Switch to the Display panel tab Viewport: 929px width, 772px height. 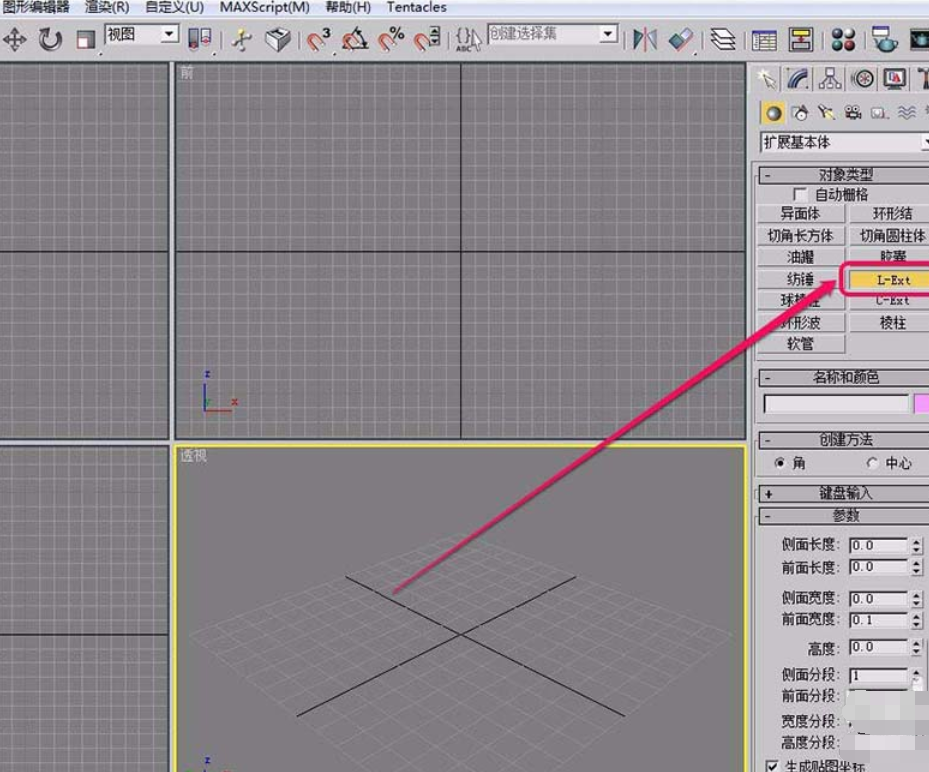895,79
